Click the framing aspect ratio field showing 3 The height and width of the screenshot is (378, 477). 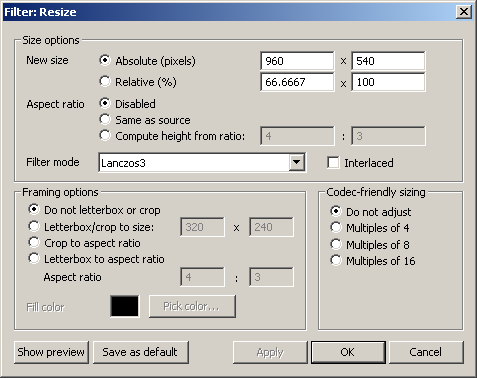(271, 277)
